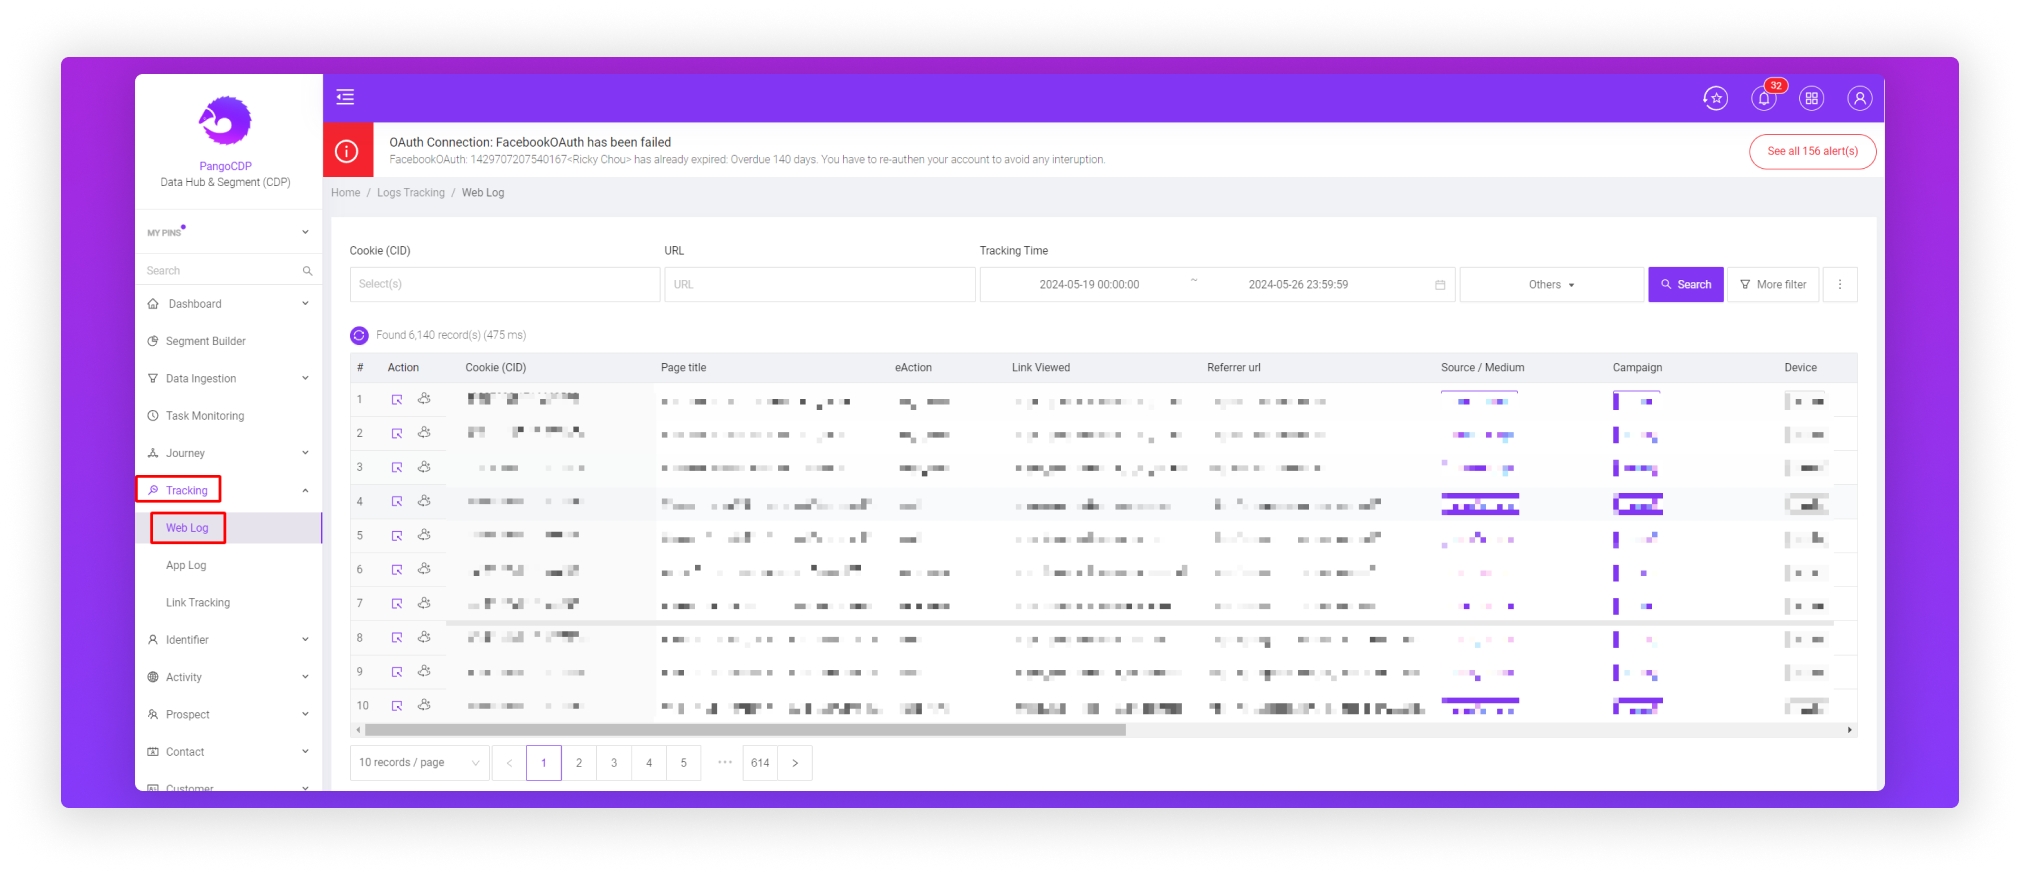Open Link Tracking from sidebar

(198, 603)
